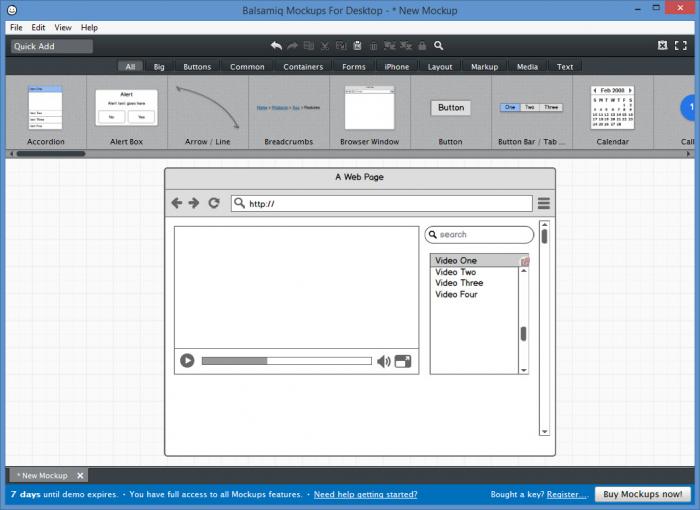Click the Quick Add input field
Screen dimensions: 700x510
pos(52,46)
